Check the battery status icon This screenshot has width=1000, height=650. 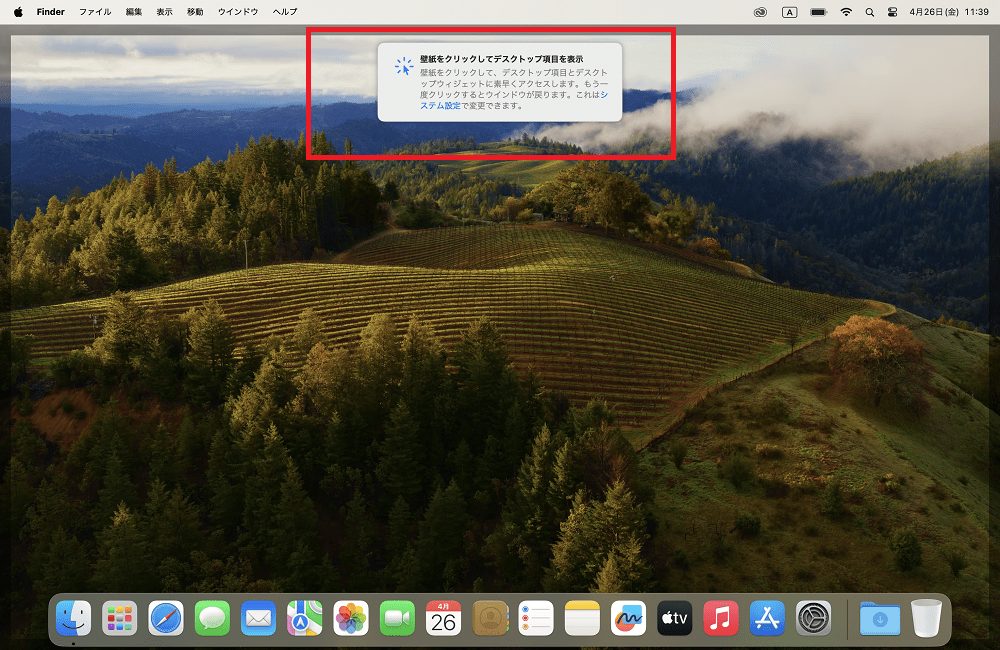pos(819,12)
